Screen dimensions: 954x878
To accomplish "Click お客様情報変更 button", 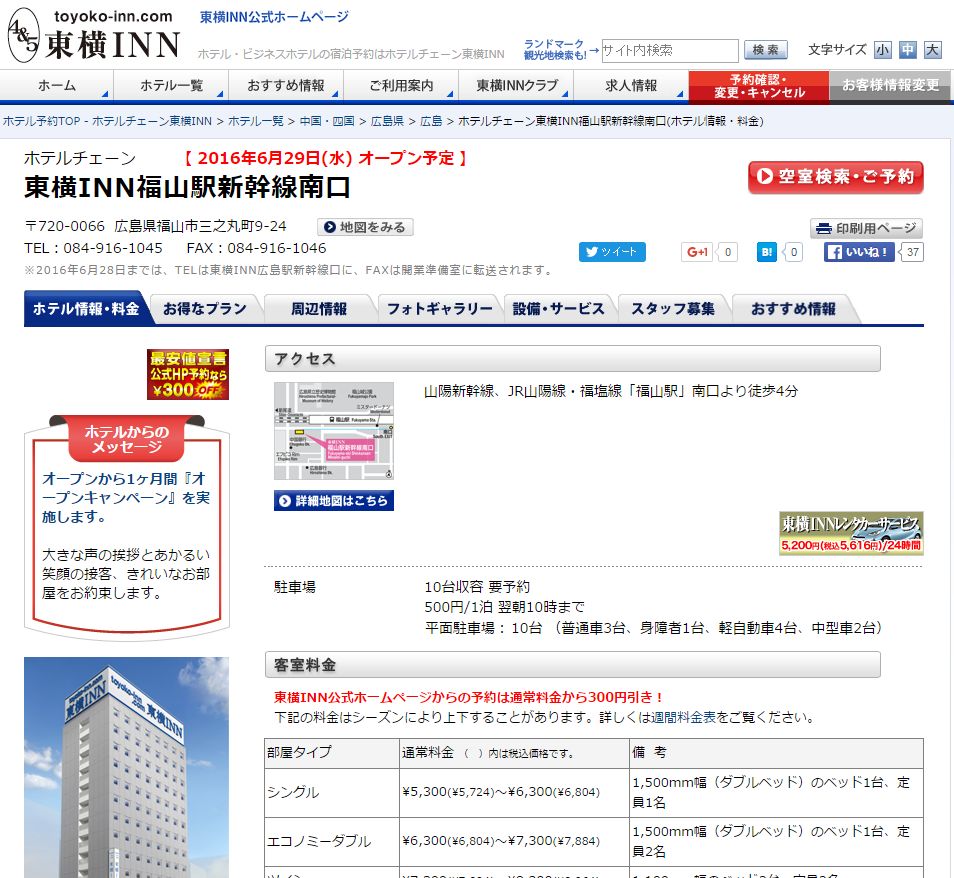I will pyautogui.click(x=891, y=86).
